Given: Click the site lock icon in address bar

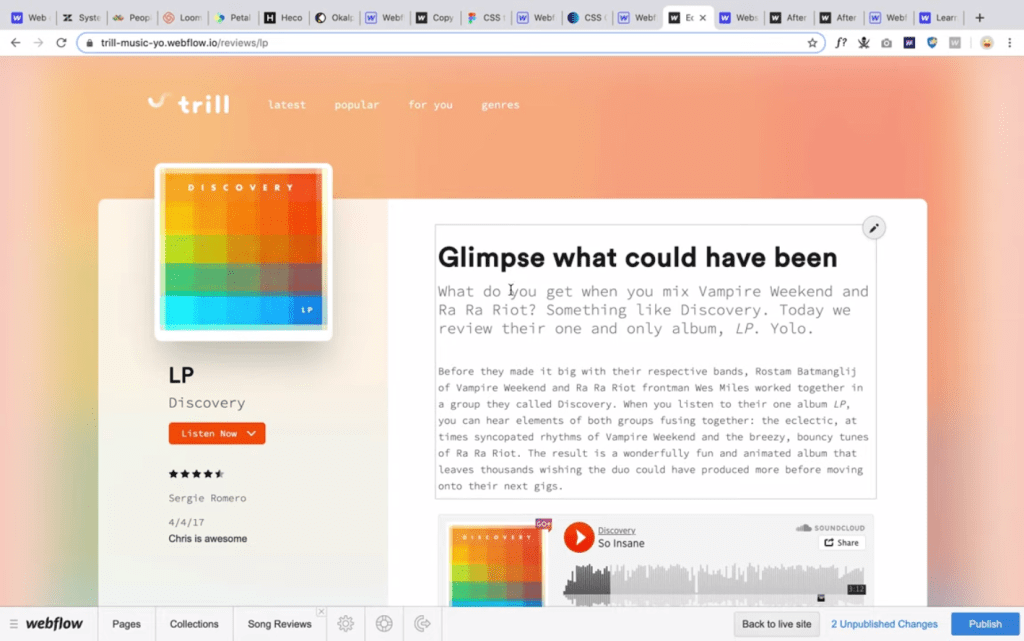Looking at the screenshot, I should (x=89, y=43).
